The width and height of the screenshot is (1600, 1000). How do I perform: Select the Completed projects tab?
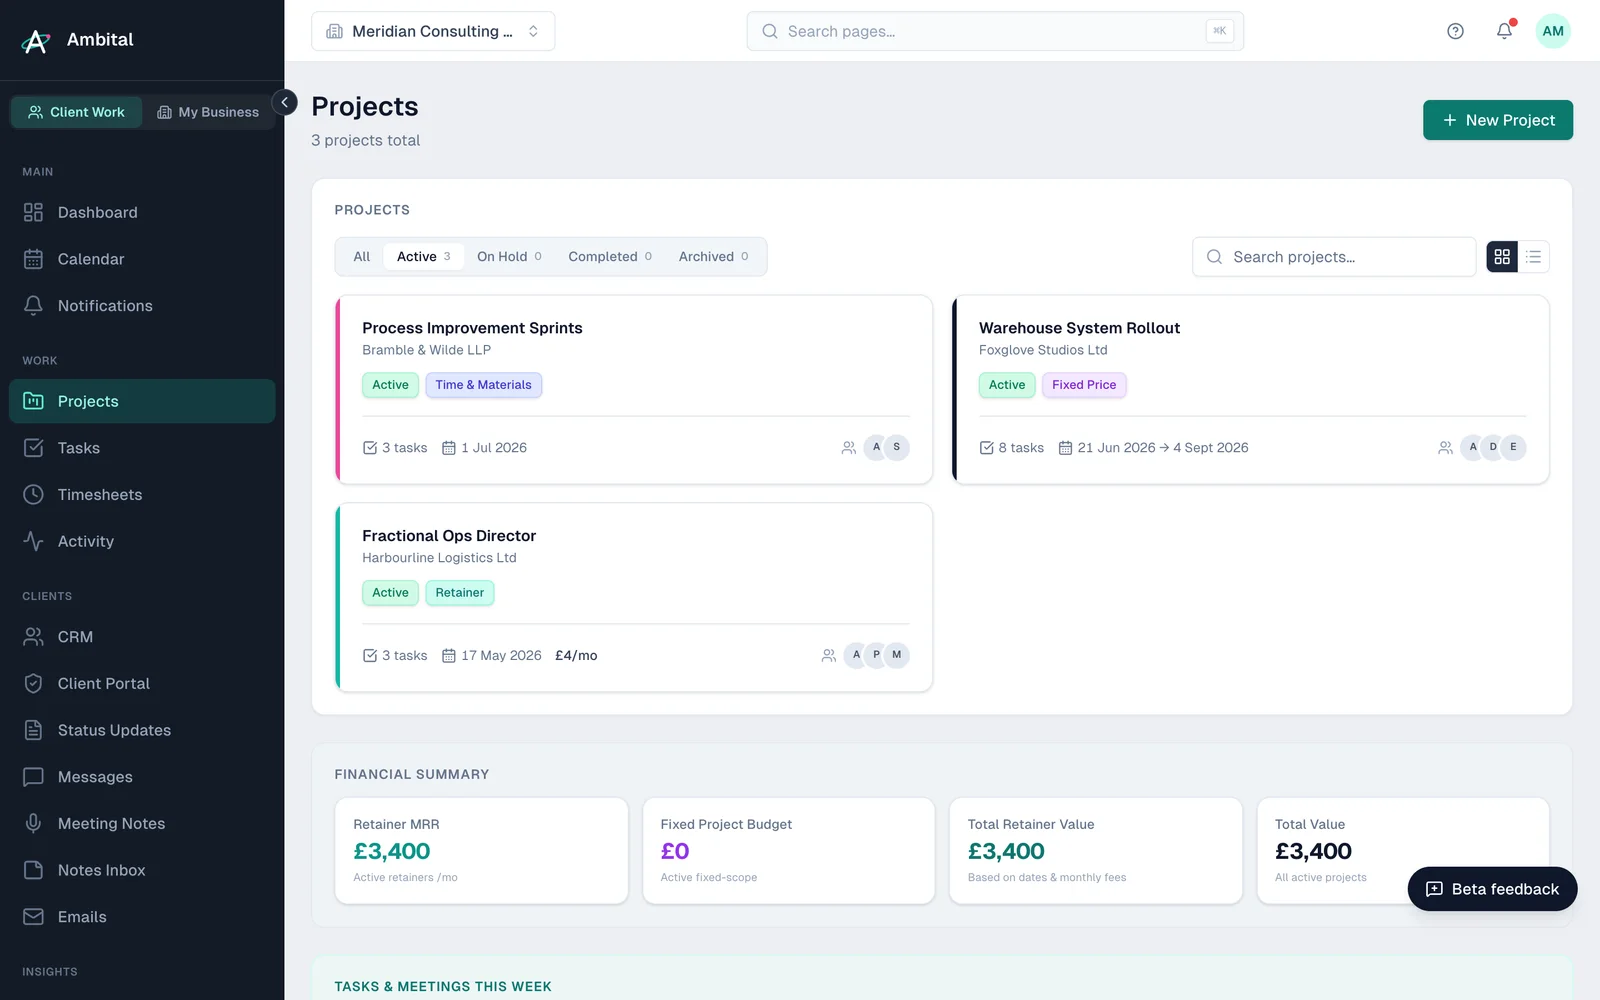[610, 257]
